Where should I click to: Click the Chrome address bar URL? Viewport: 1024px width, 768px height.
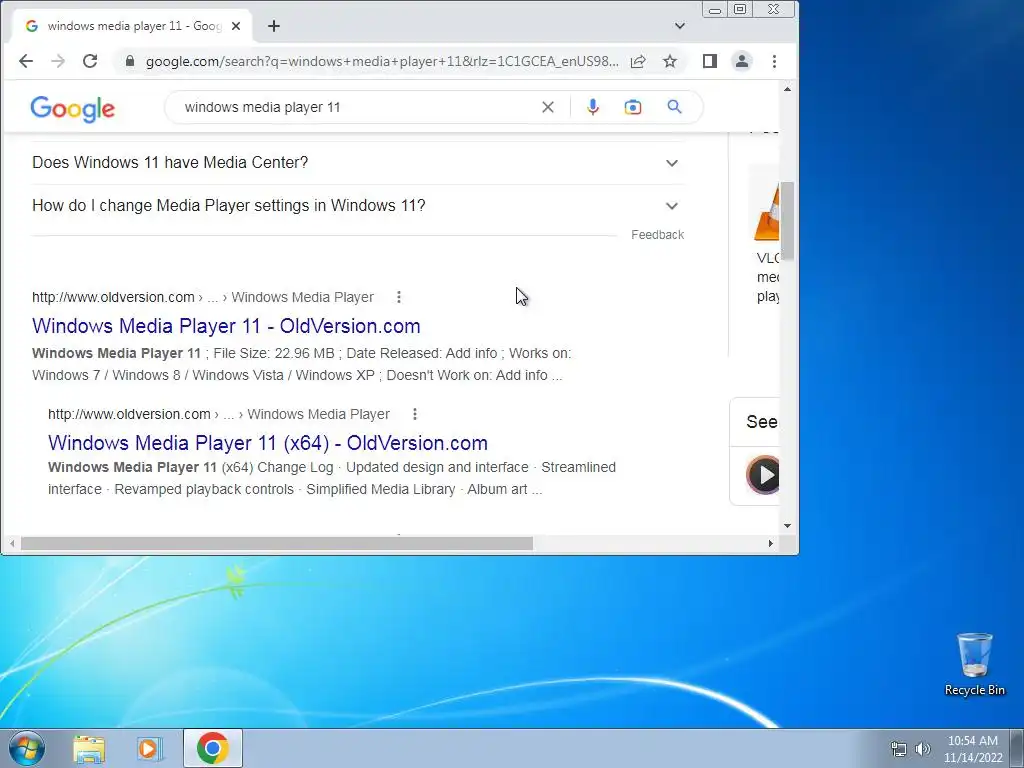[x=382, y=61]
